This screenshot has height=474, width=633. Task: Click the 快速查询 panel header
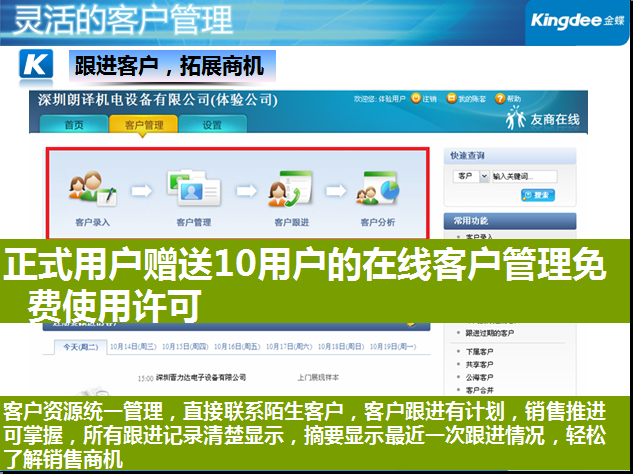510,155
